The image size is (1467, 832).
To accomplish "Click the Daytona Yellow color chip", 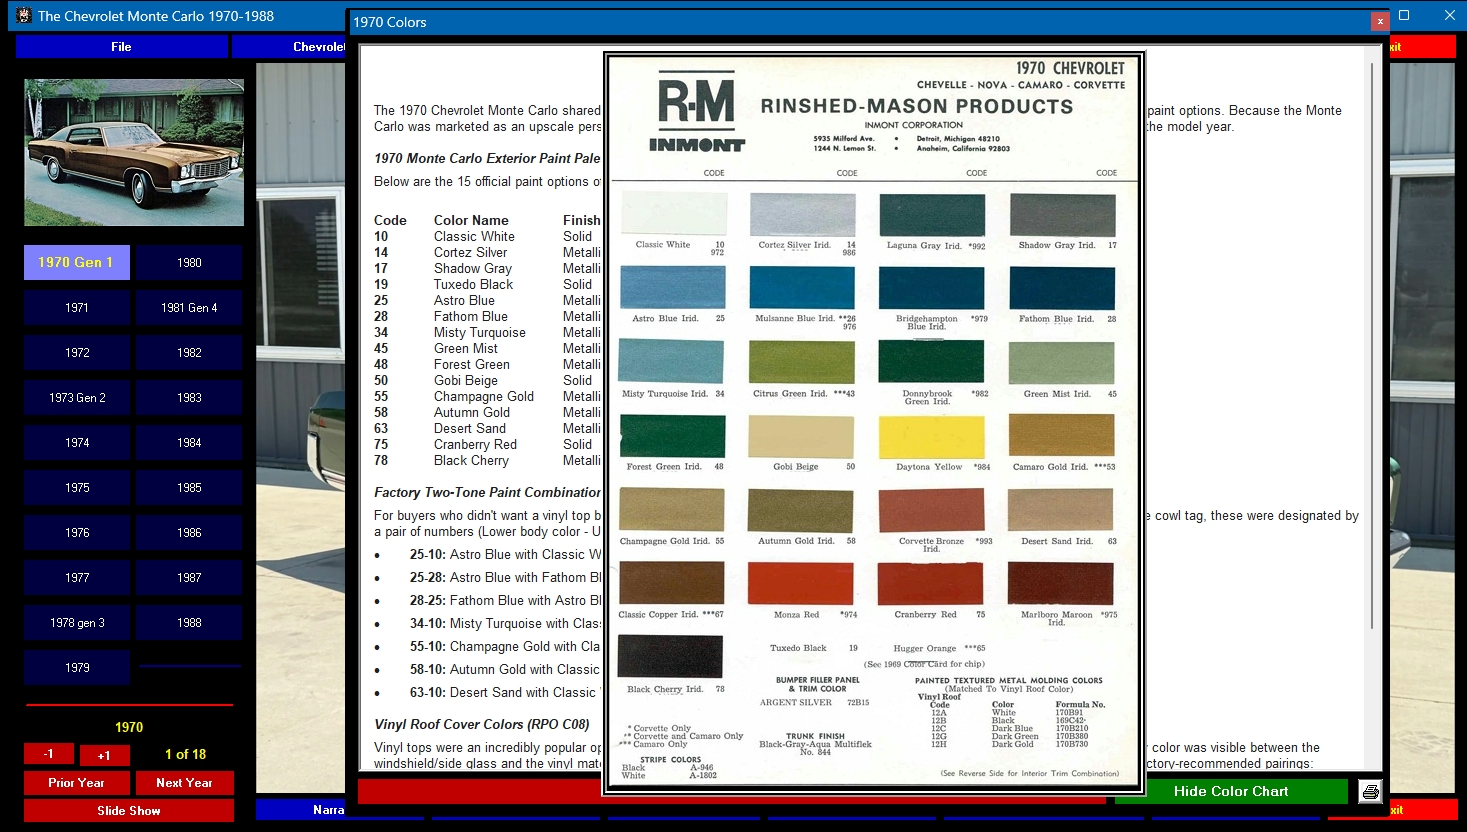I will (x=931, y=436).
